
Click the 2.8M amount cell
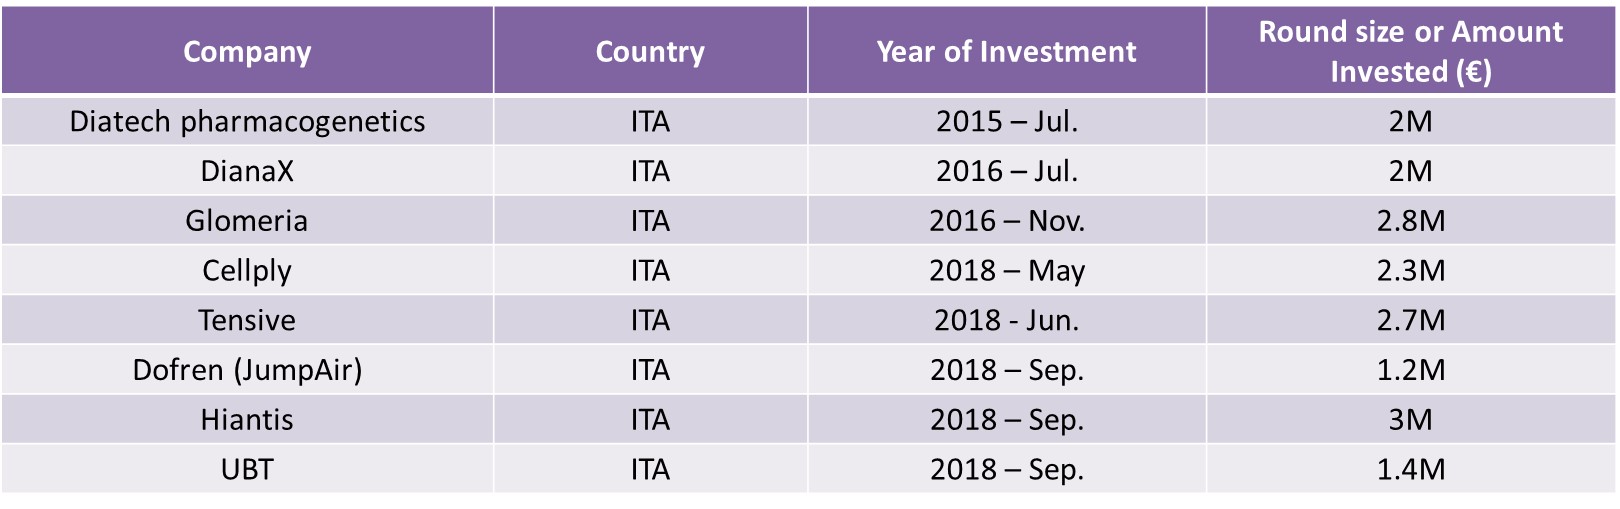tap(1410, 221)
